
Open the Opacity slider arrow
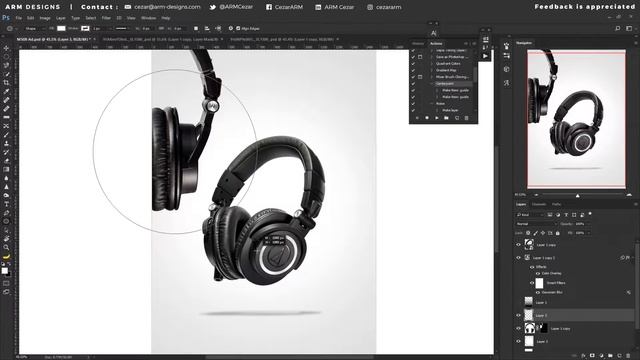click(x=588, y=224)
